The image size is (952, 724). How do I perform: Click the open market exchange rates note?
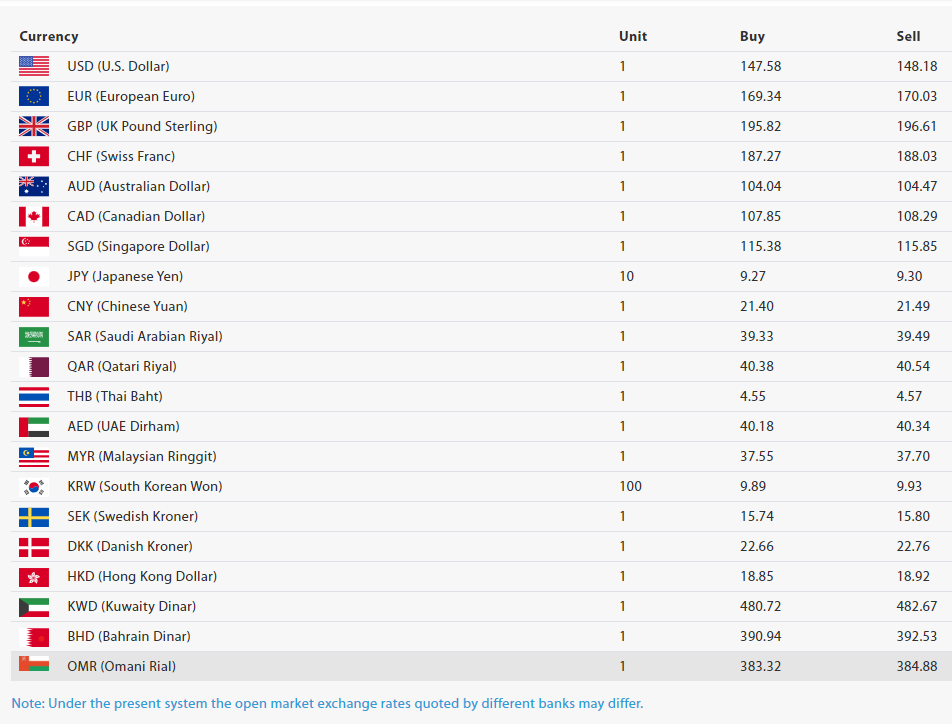click(x=327, y=703)
